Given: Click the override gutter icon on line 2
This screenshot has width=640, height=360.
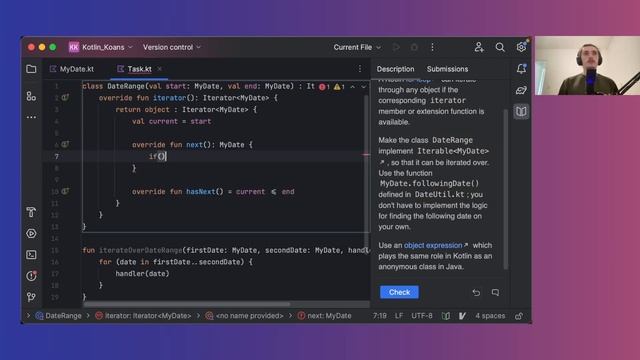Looking at the screenshot, I should coord(65,98).
